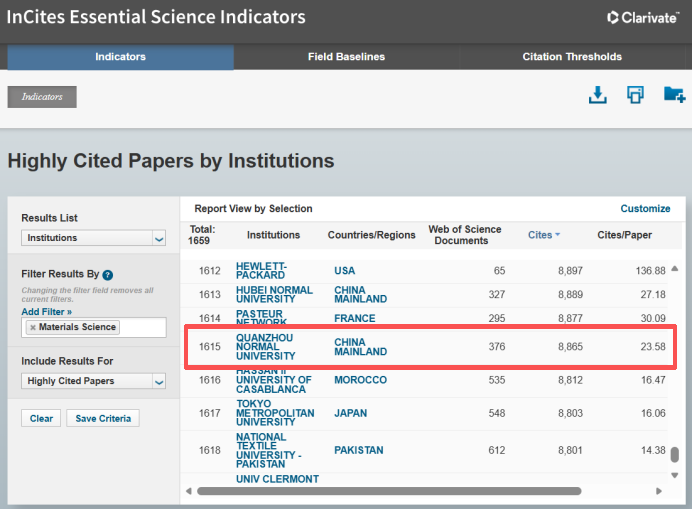This screenshot has width=693, height=510.
Task: Click the Cites sort arrow
Action: [x=557, y=235]
